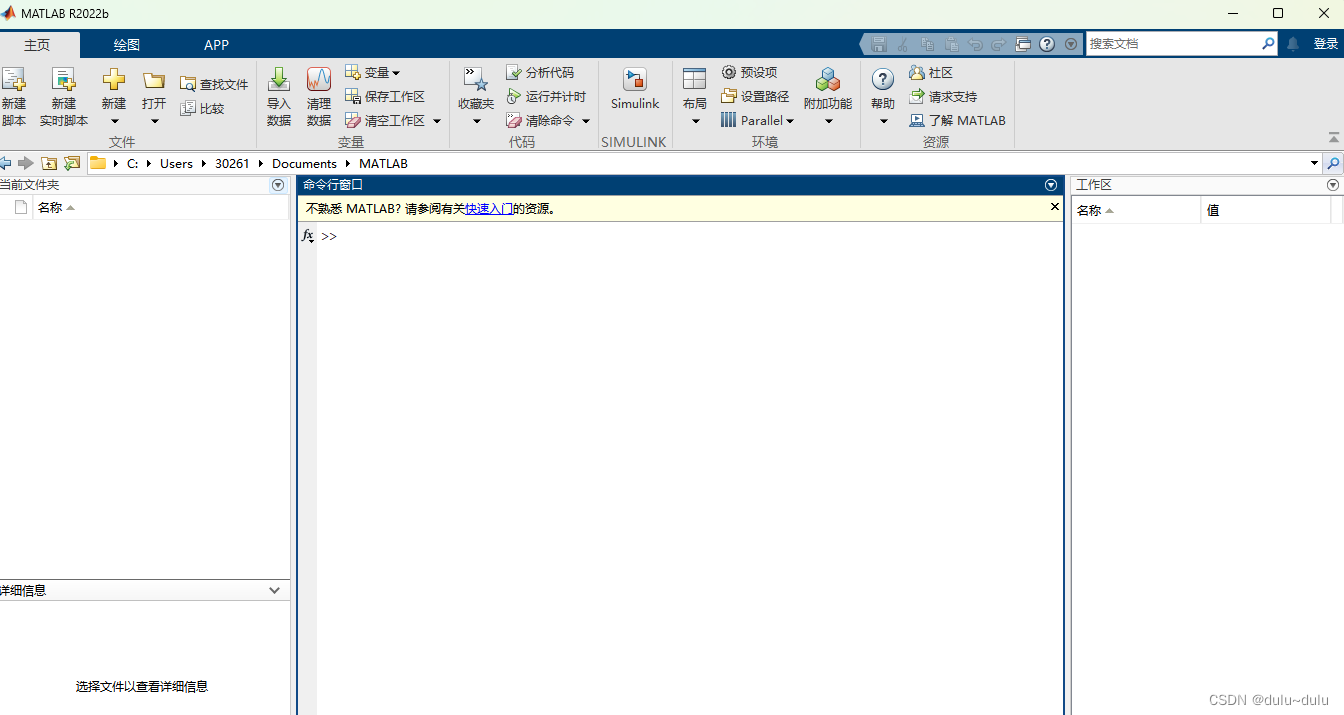
Task: Click the forward arrow in the folder toolbar
Action: (x=26, y=163)
